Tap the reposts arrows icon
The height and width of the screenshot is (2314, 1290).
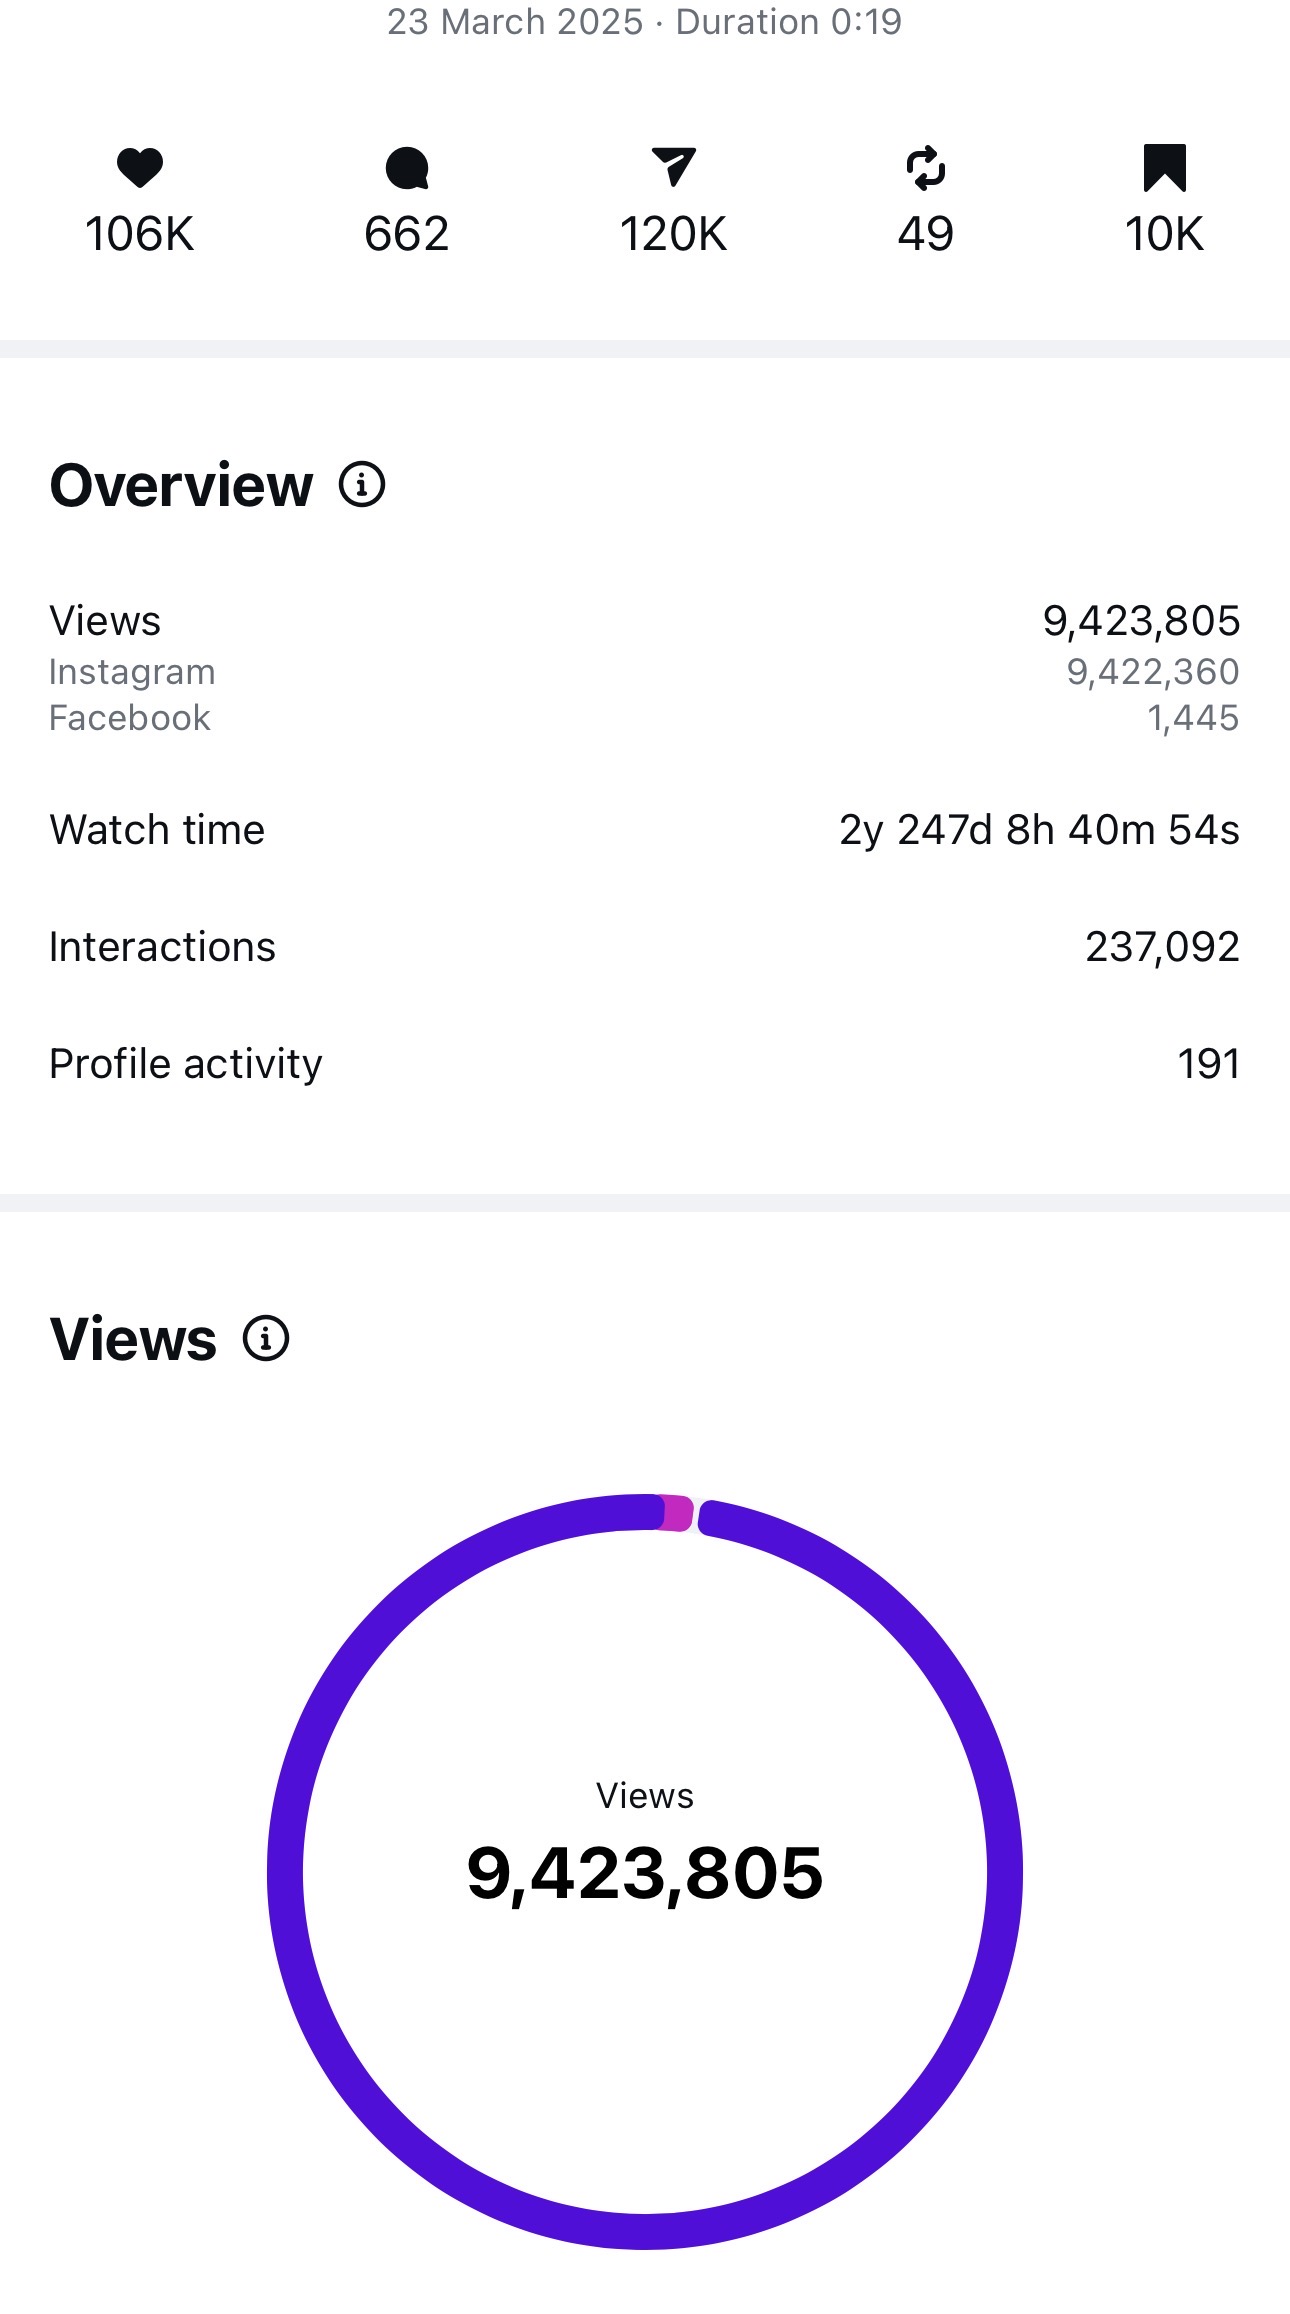point(926,167)
